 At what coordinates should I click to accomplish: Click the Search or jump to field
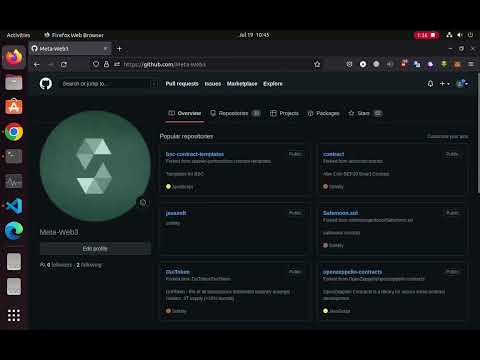click(x=108, y=84)
